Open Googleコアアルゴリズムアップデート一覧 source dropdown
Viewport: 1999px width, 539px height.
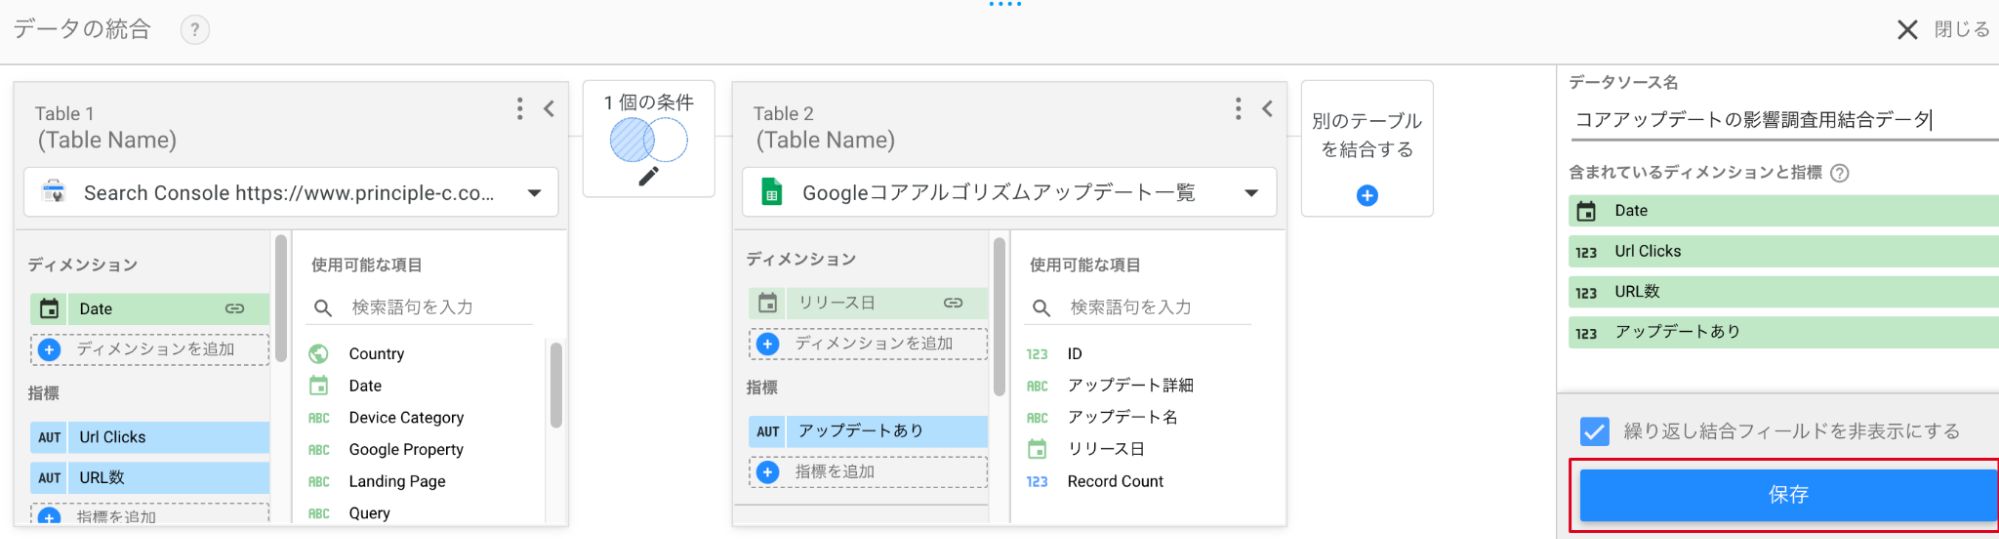[1251, 193]
